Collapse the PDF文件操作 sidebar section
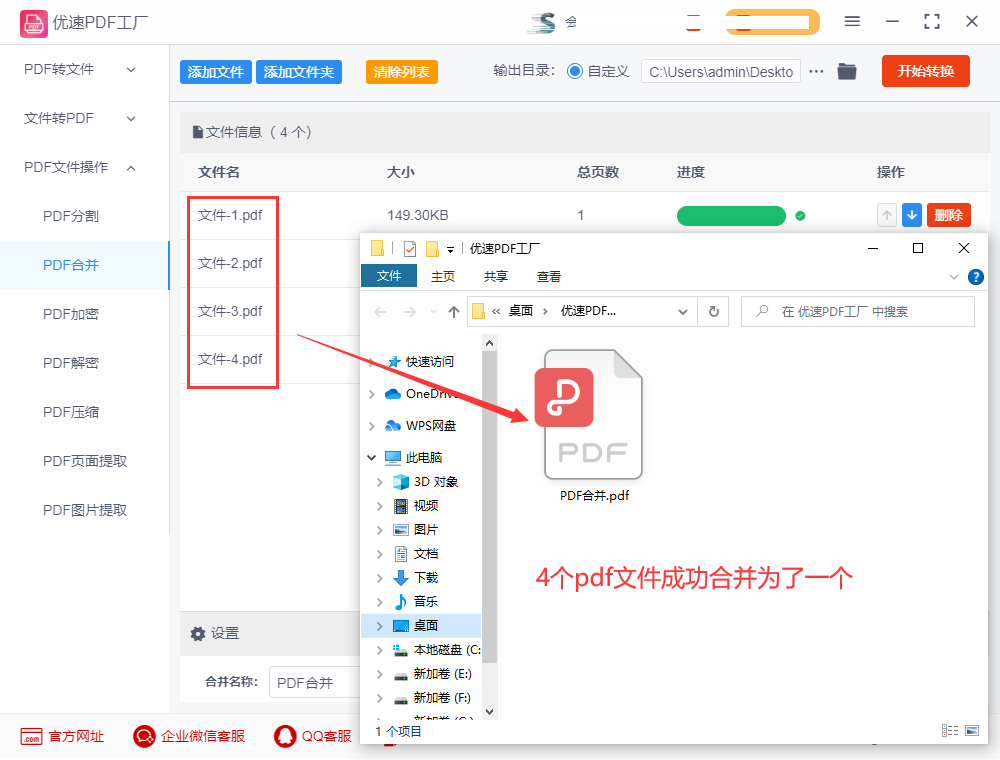The image size is (1000, 760). [131, 168]
